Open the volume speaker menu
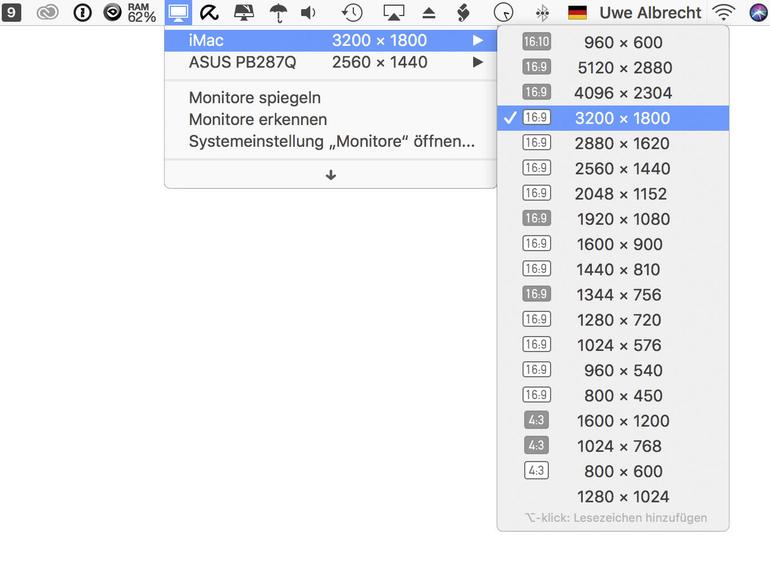Viewport: 770px width, 578px height. click(308, 13)
